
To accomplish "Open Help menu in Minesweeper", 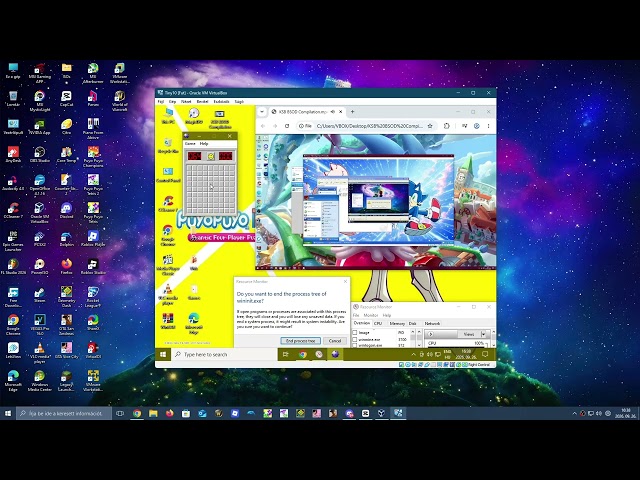I will 204,144.
